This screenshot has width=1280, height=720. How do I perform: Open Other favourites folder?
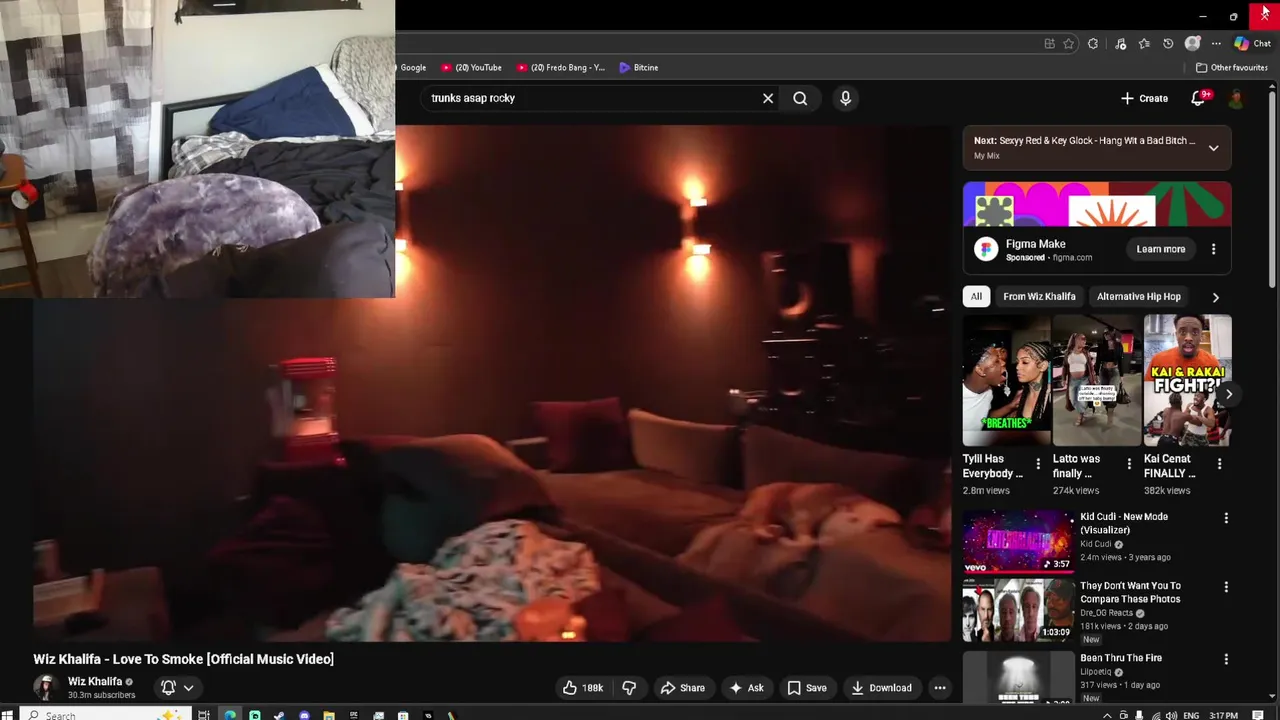pyautogui.click(x=1232, y=67)
